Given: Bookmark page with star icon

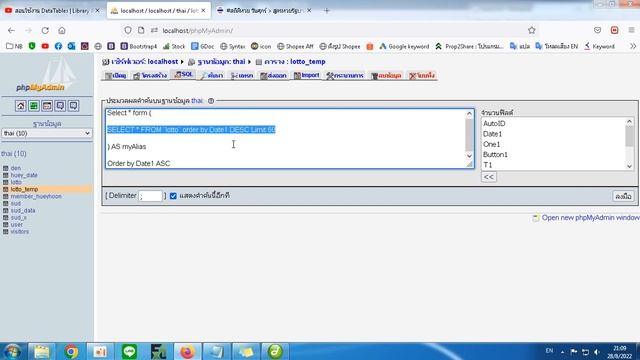Looking at the screenshot, I should tap(531, 30).
